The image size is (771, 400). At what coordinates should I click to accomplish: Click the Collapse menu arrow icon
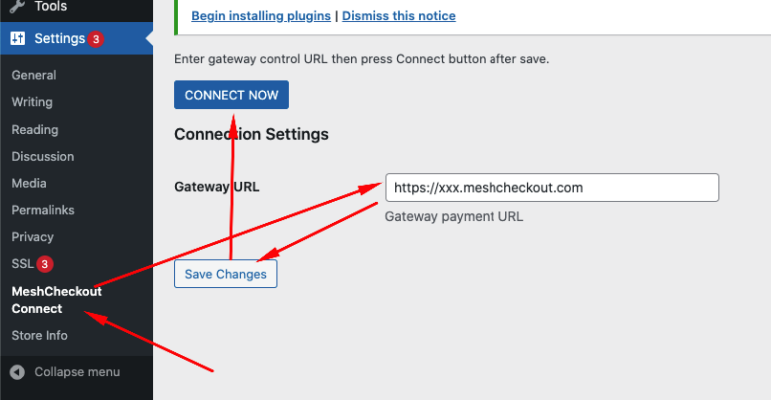(17, 372)
